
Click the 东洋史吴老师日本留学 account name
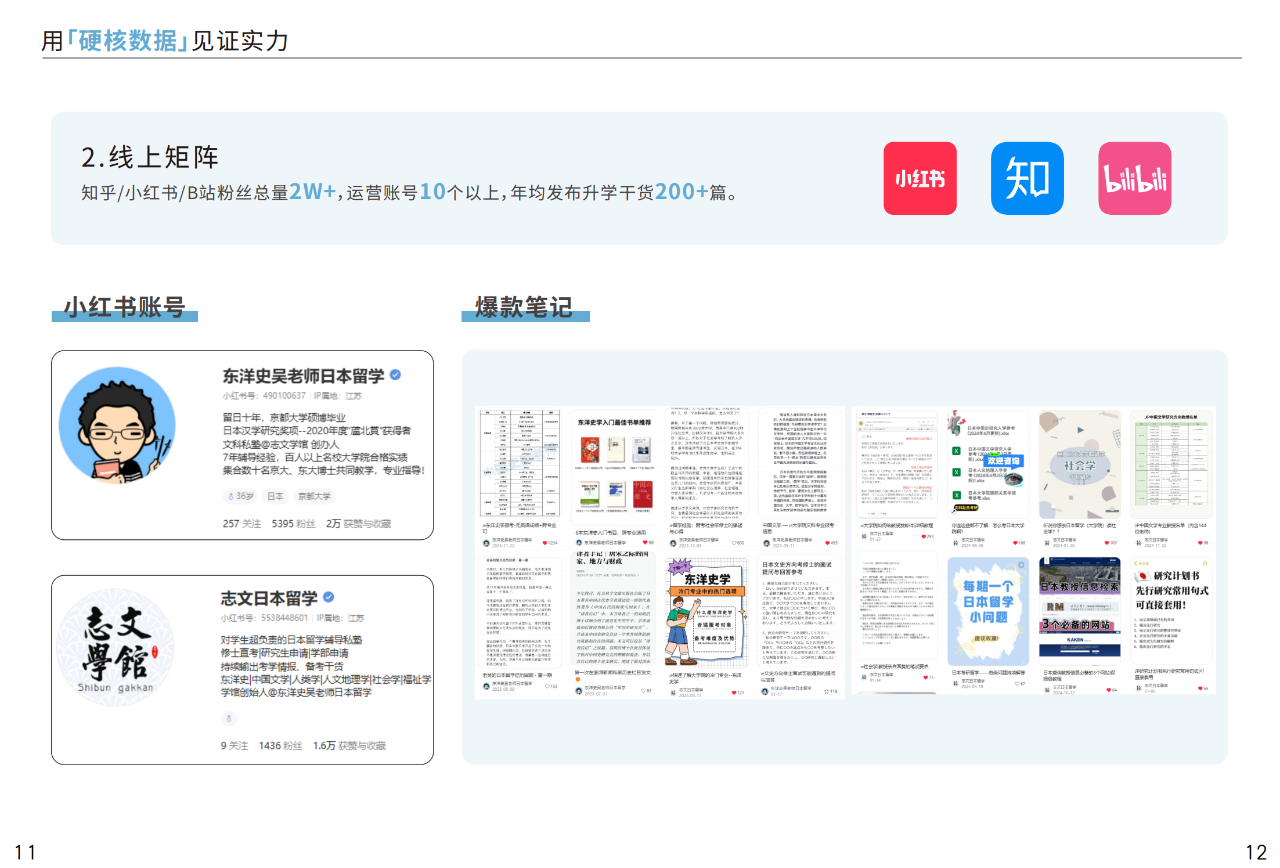point(303,376)
